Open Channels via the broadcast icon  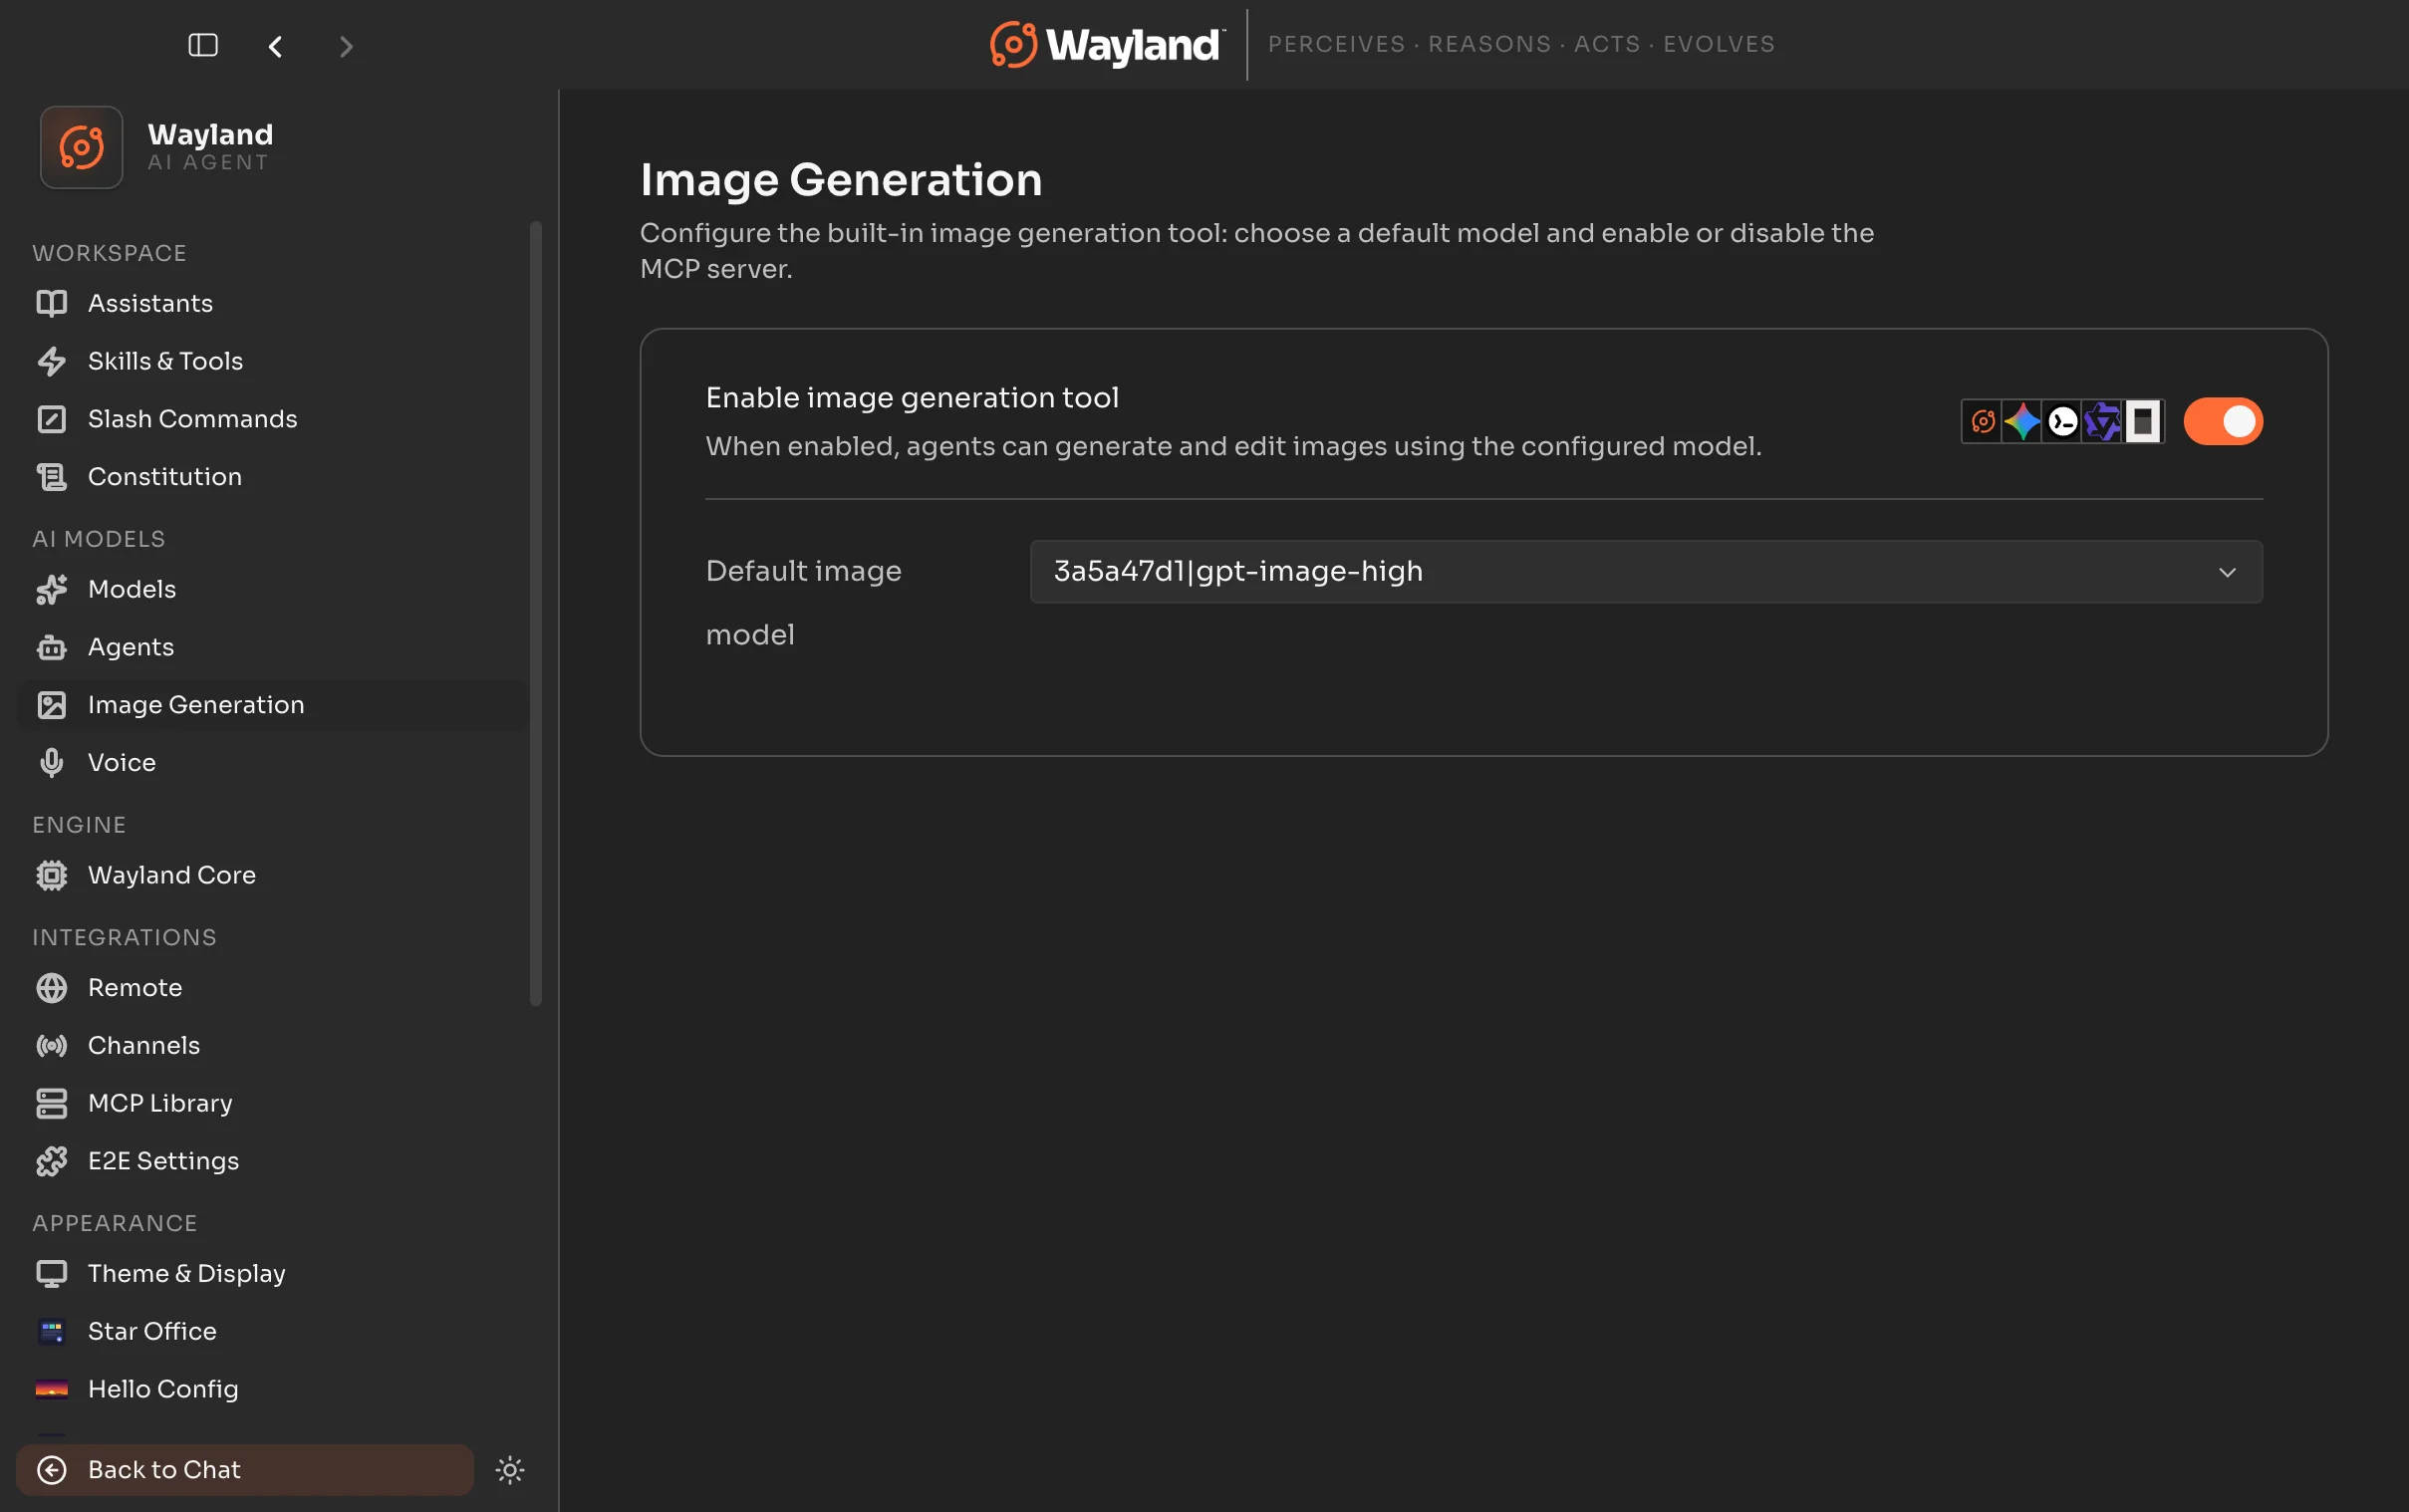[51, 1046]
